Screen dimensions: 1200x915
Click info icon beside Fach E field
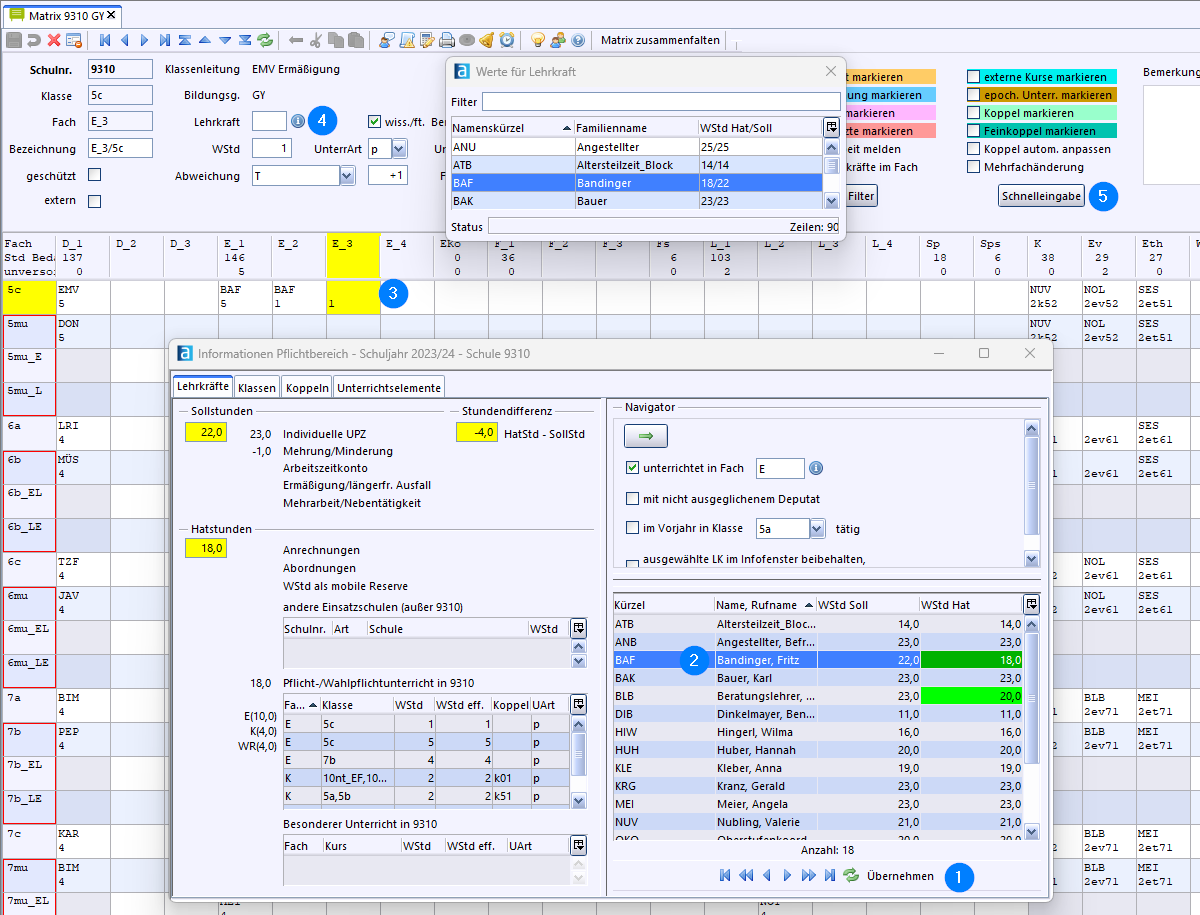click(x=816, y=467)
